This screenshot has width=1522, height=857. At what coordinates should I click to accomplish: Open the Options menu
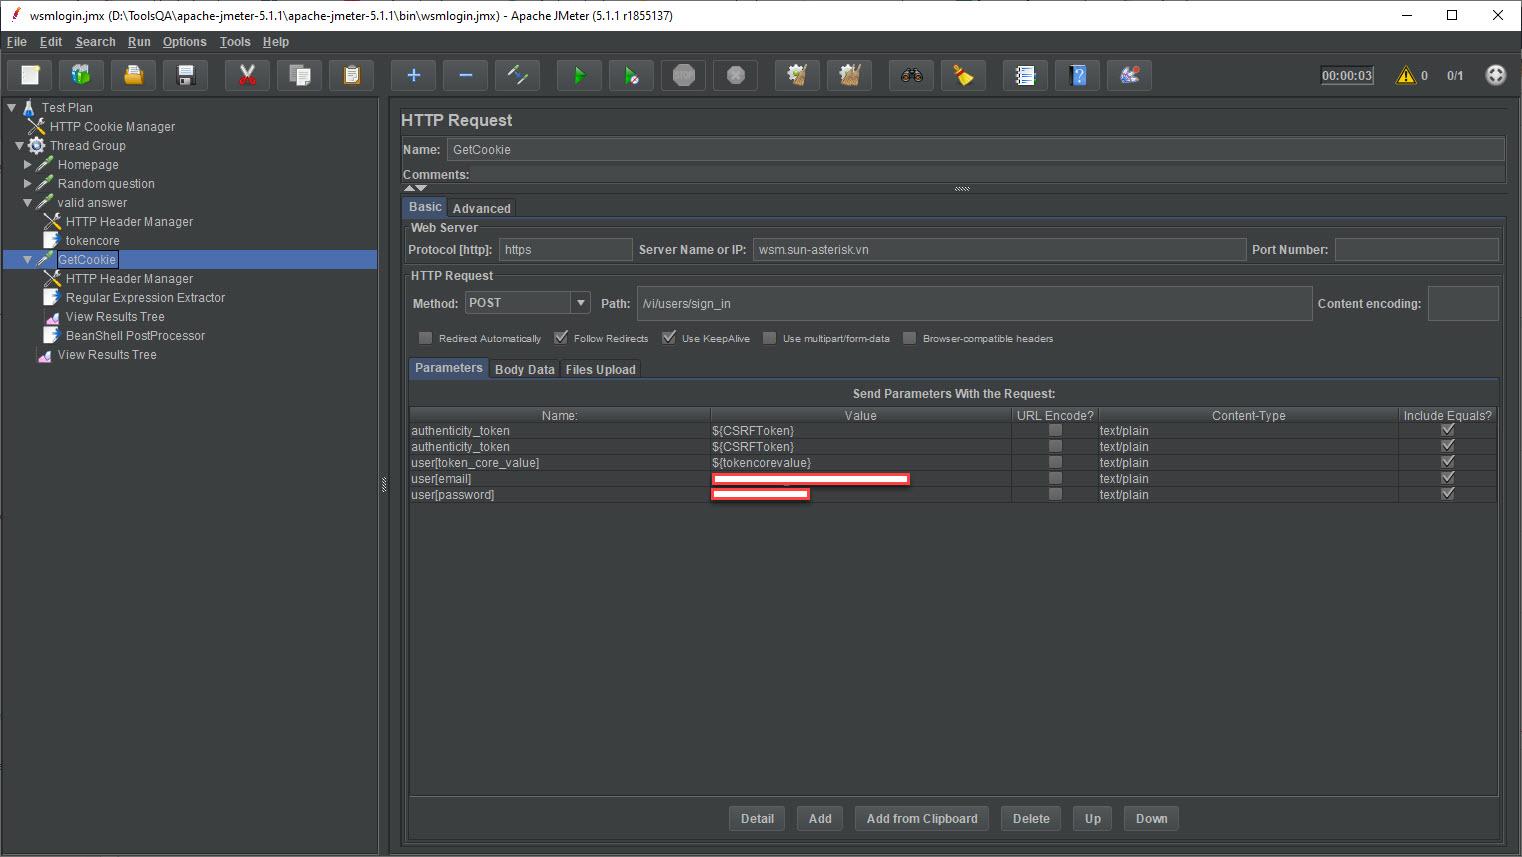(x=184, y=42)
